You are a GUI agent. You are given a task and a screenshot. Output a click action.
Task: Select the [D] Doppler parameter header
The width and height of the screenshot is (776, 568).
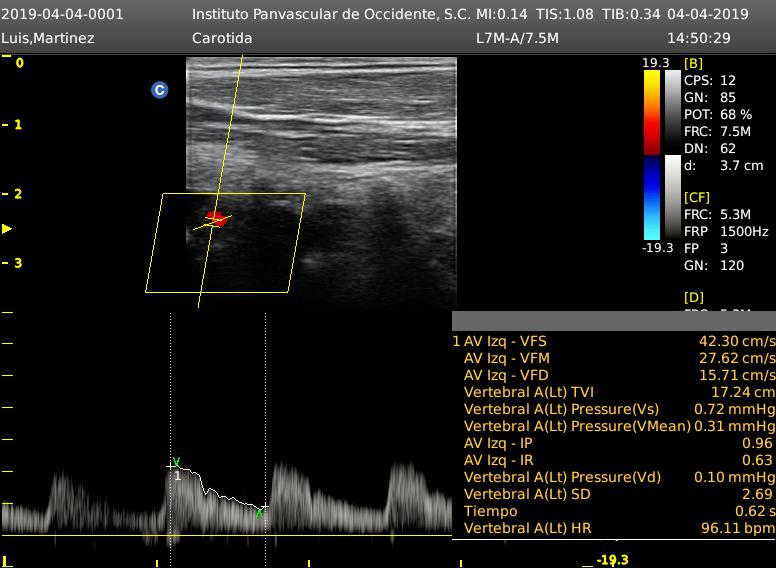[693, 297]
